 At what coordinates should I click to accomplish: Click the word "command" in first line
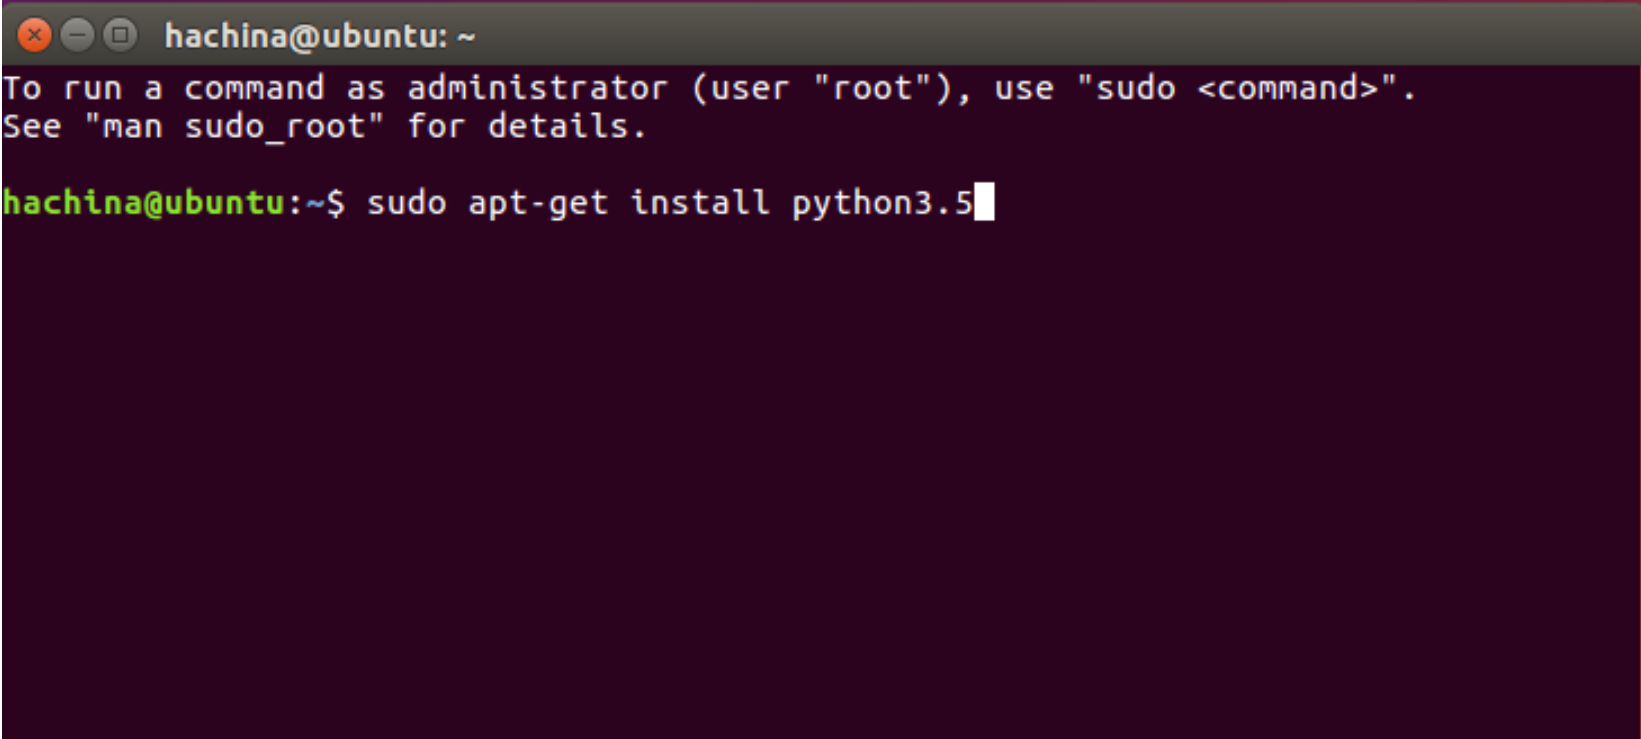[254, 89]
